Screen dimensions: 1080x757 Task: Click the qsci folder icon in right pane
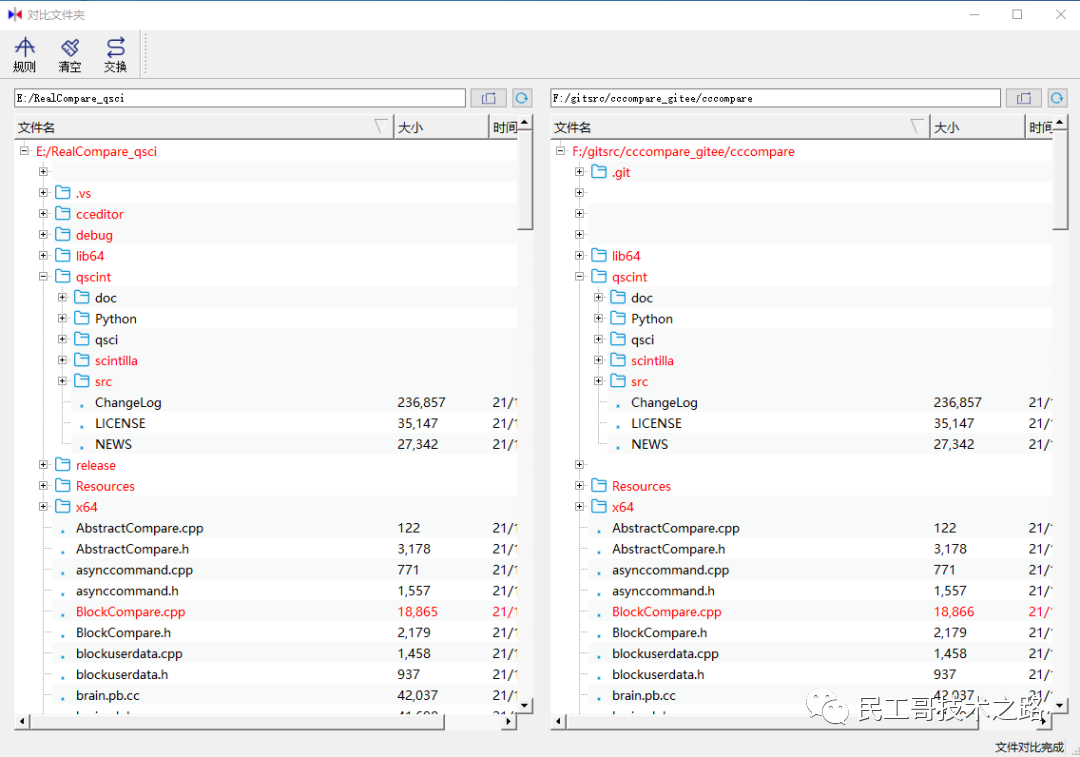click(619, 340)
